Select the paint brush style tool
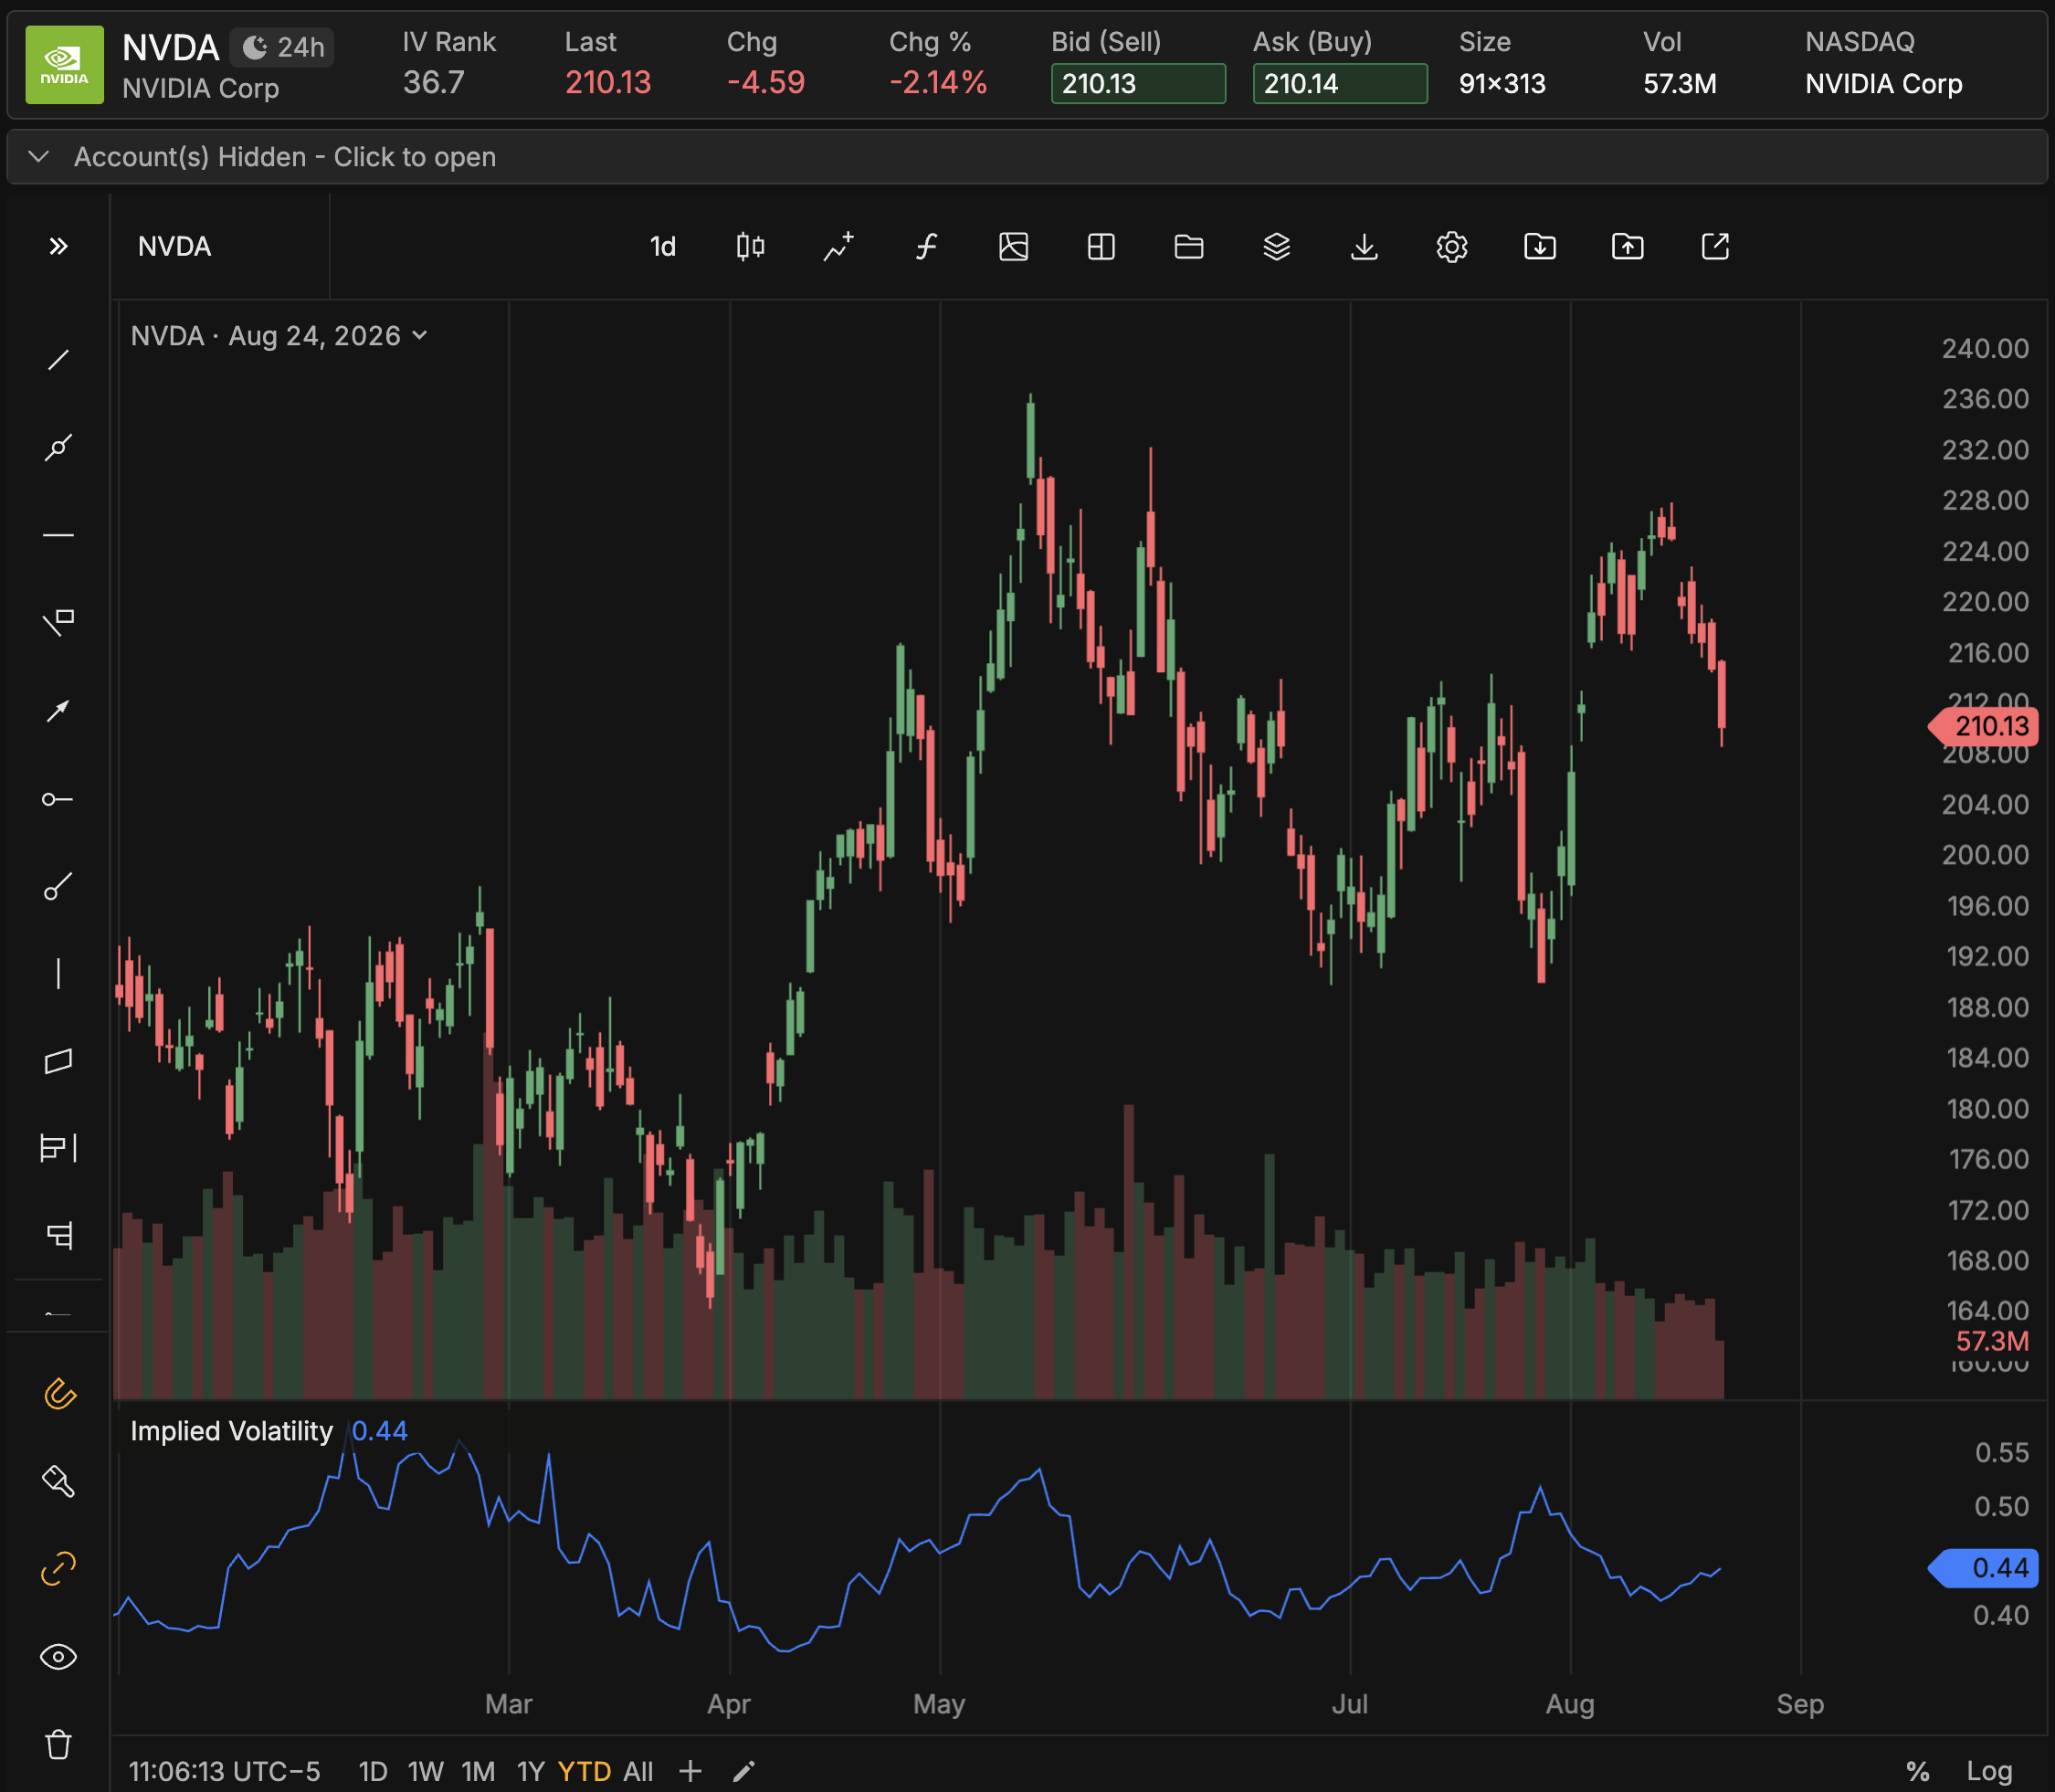This screenshot has width=2055, height=1792. (x=58, y=1481)
